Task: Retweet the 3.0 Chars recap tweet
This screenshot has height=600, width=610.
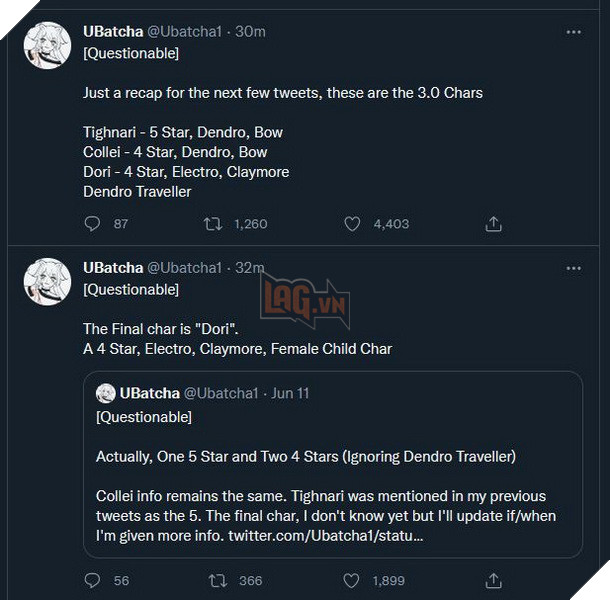Action: pos(212,224)
